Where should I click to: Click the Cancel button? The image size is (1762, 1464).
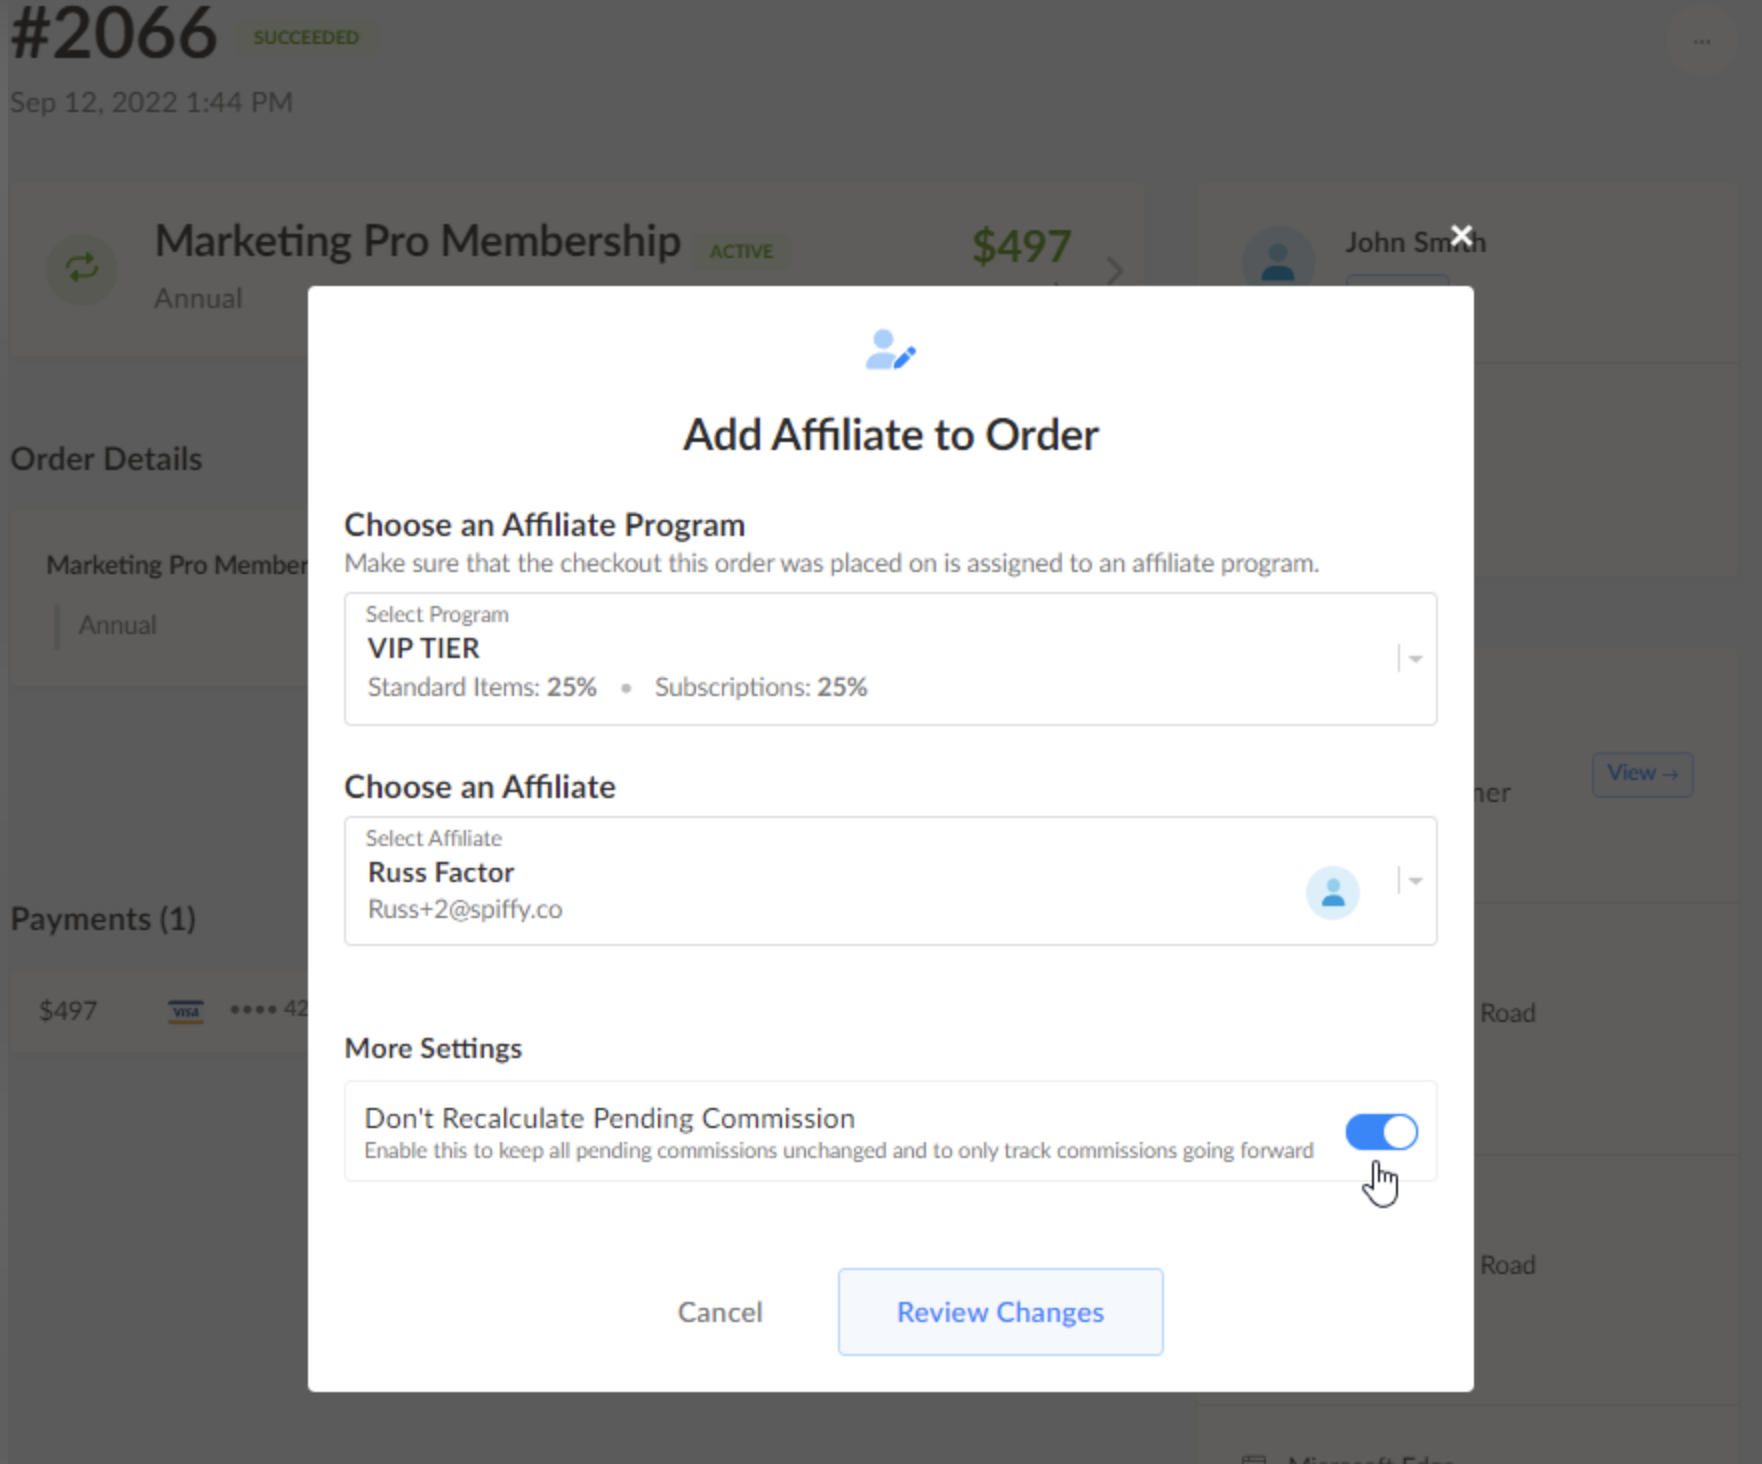pyautogui.click(x=720, y=1312)
